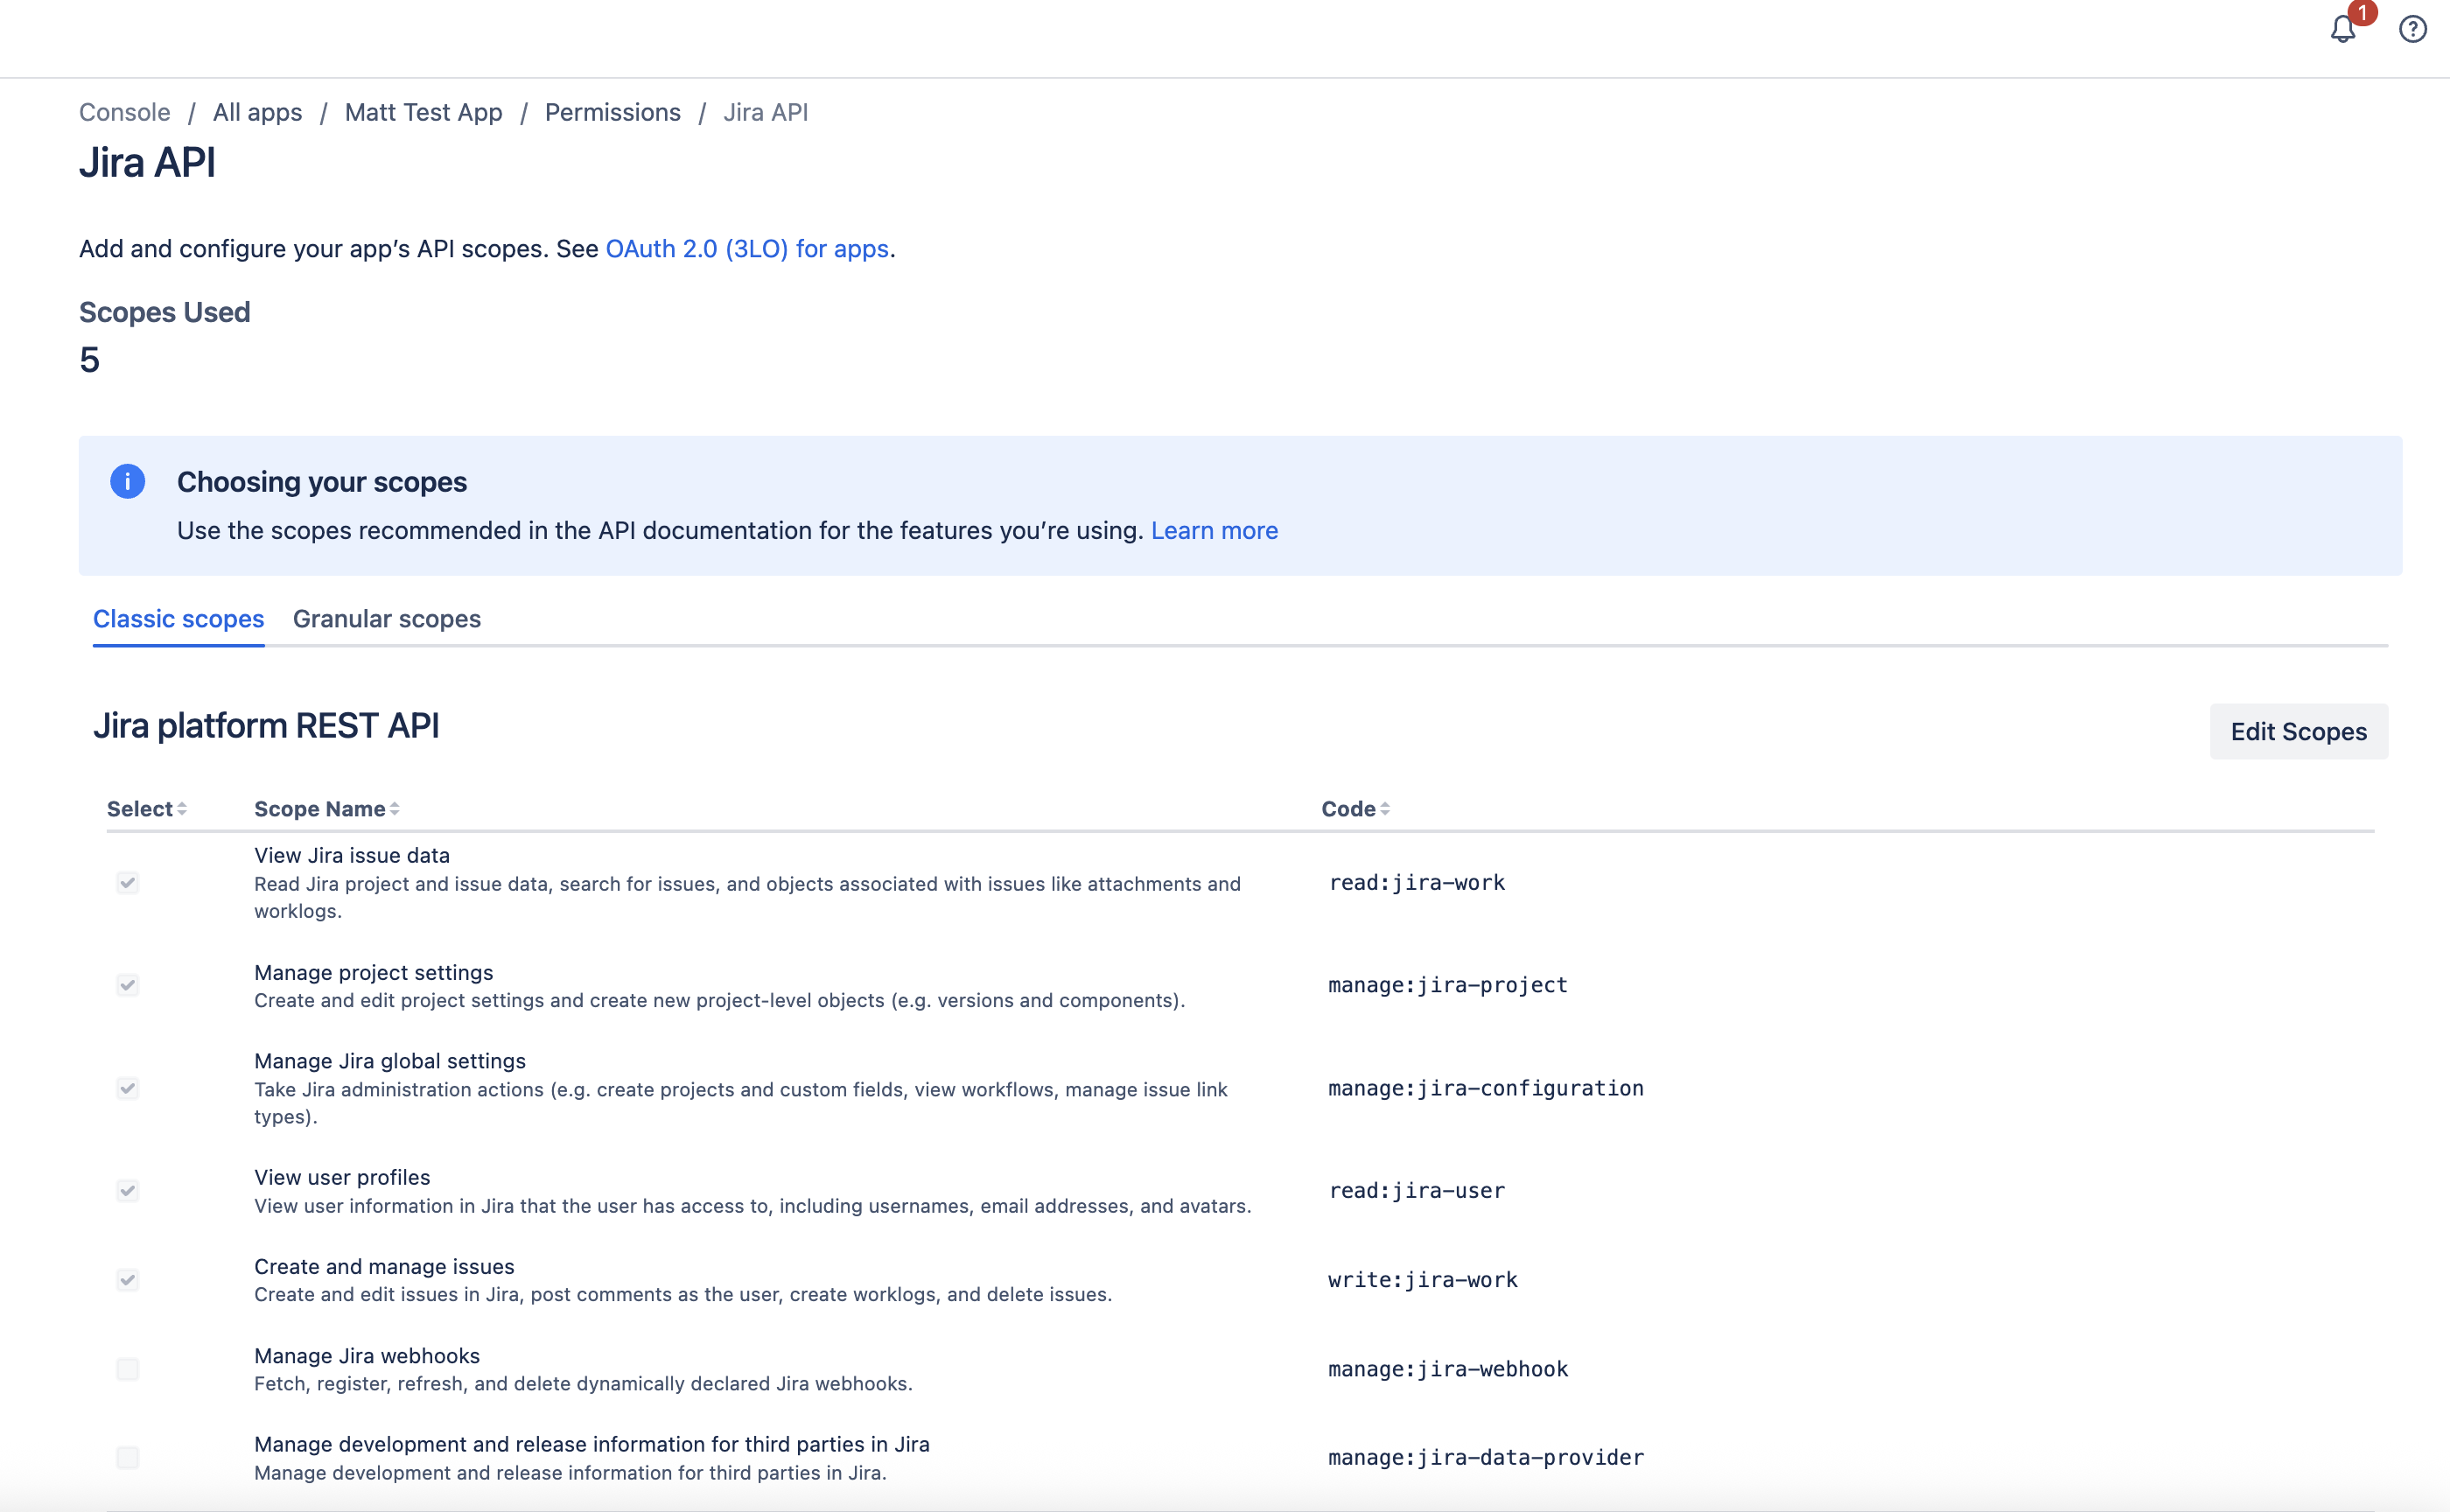Sort by the Code column arrows
Image resolution: width=2450 pixels, height=1512 pixels.
click(x=1385, y=808)
